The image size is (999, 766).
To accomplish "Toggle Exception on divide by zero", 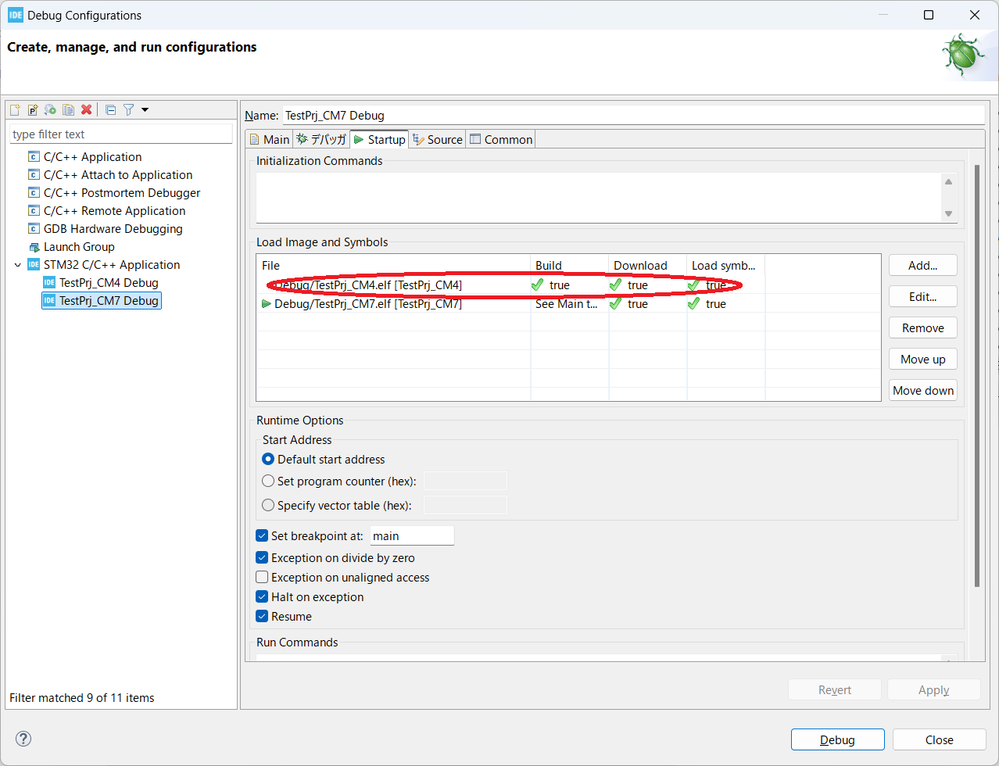I will coord(262,558).
